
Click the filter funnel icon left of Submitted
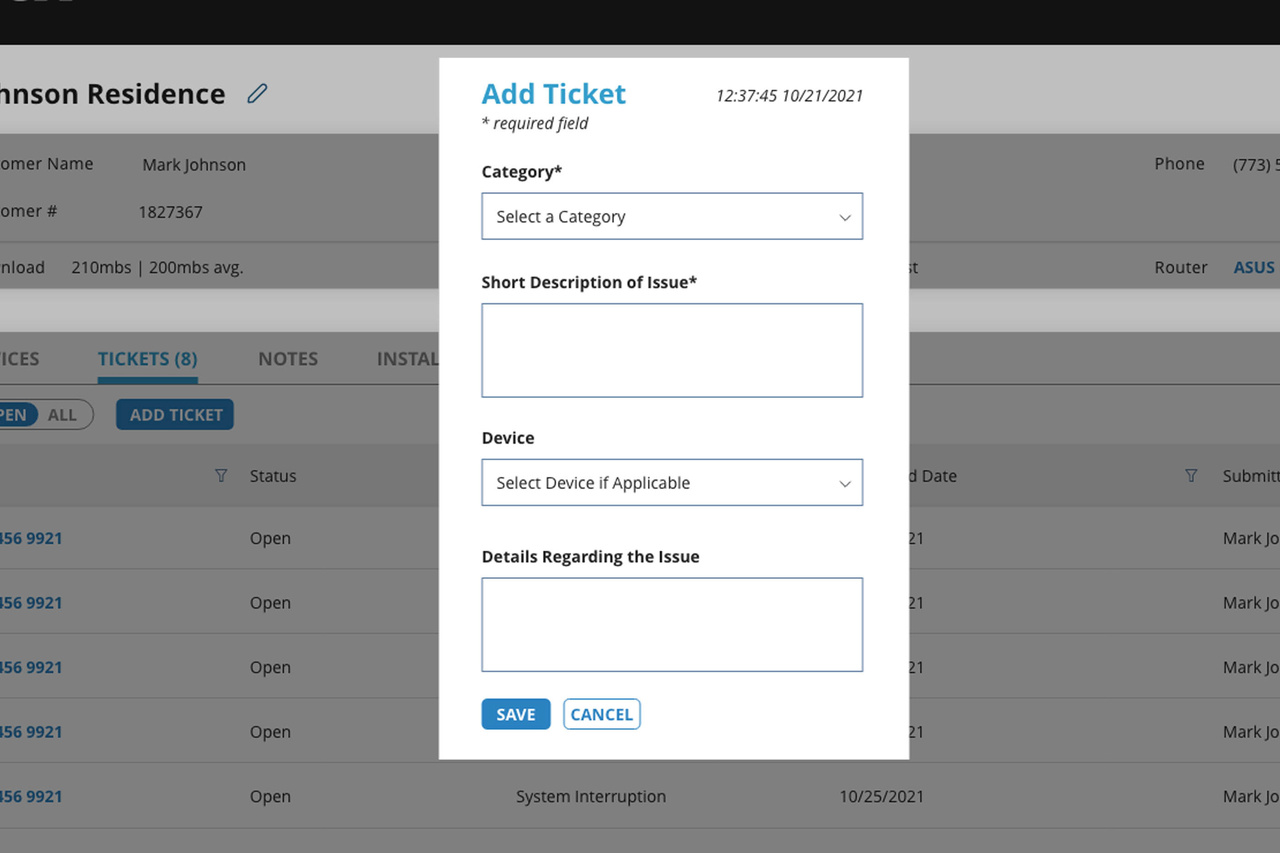pyautogui.click(x=1191, y=476)
